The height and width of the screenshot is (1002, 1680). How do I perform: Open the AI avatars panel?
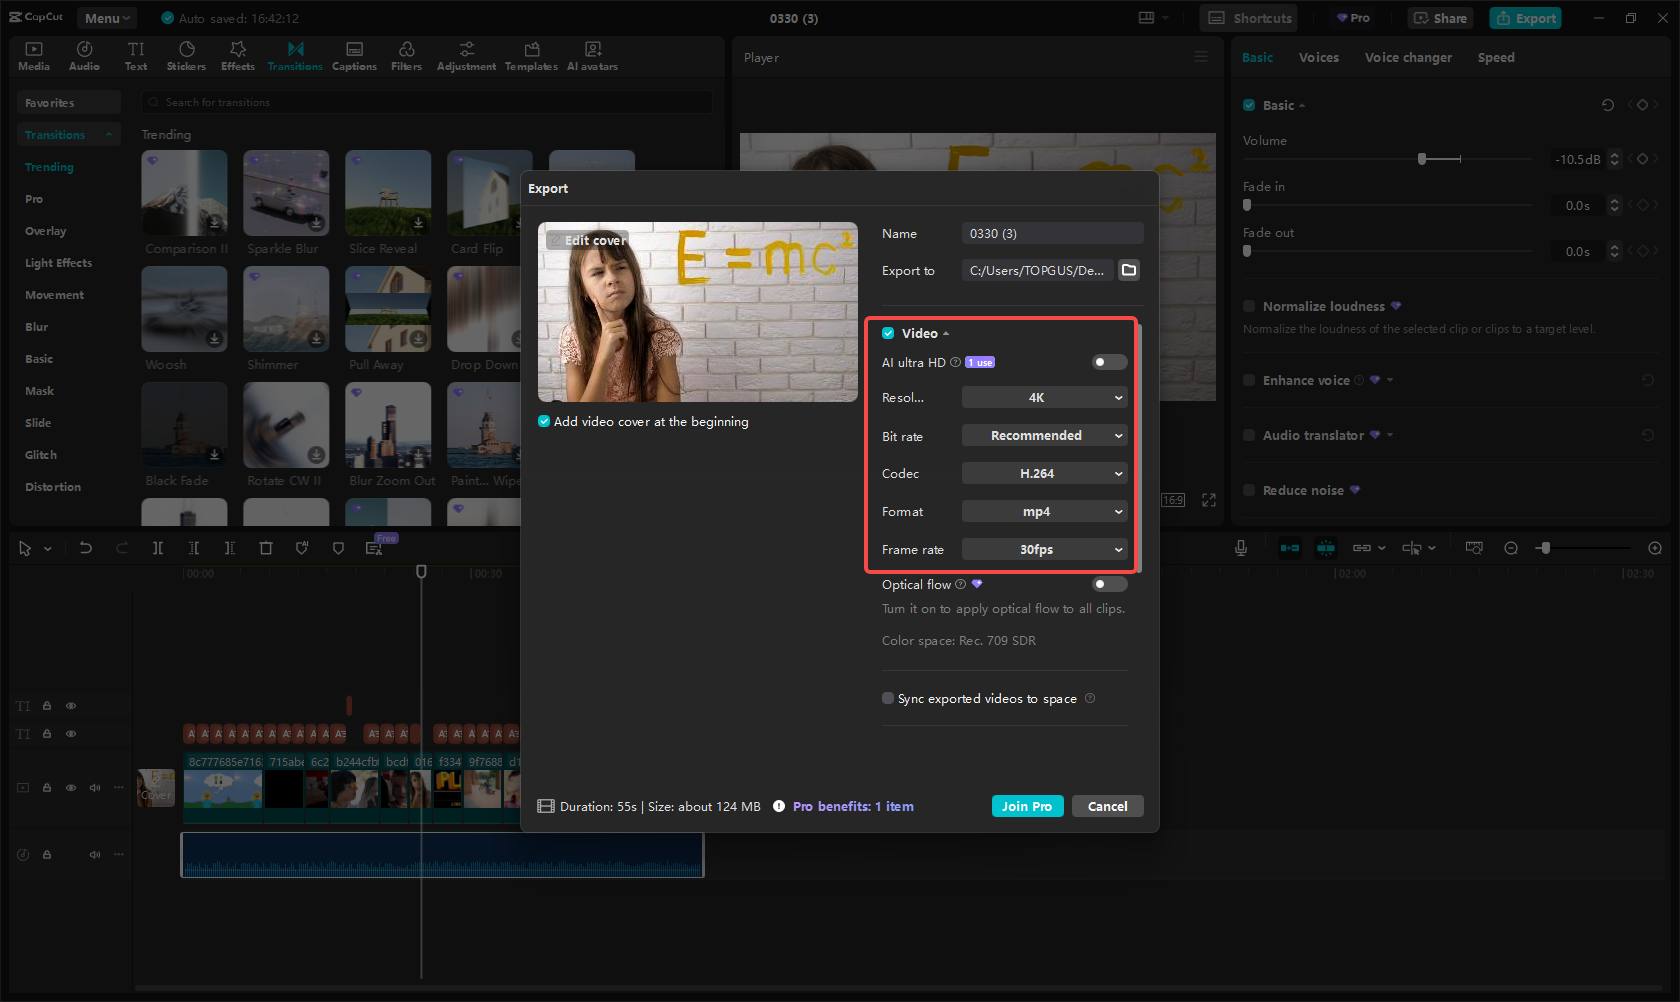pyautogui.click(x=592, y=55)
